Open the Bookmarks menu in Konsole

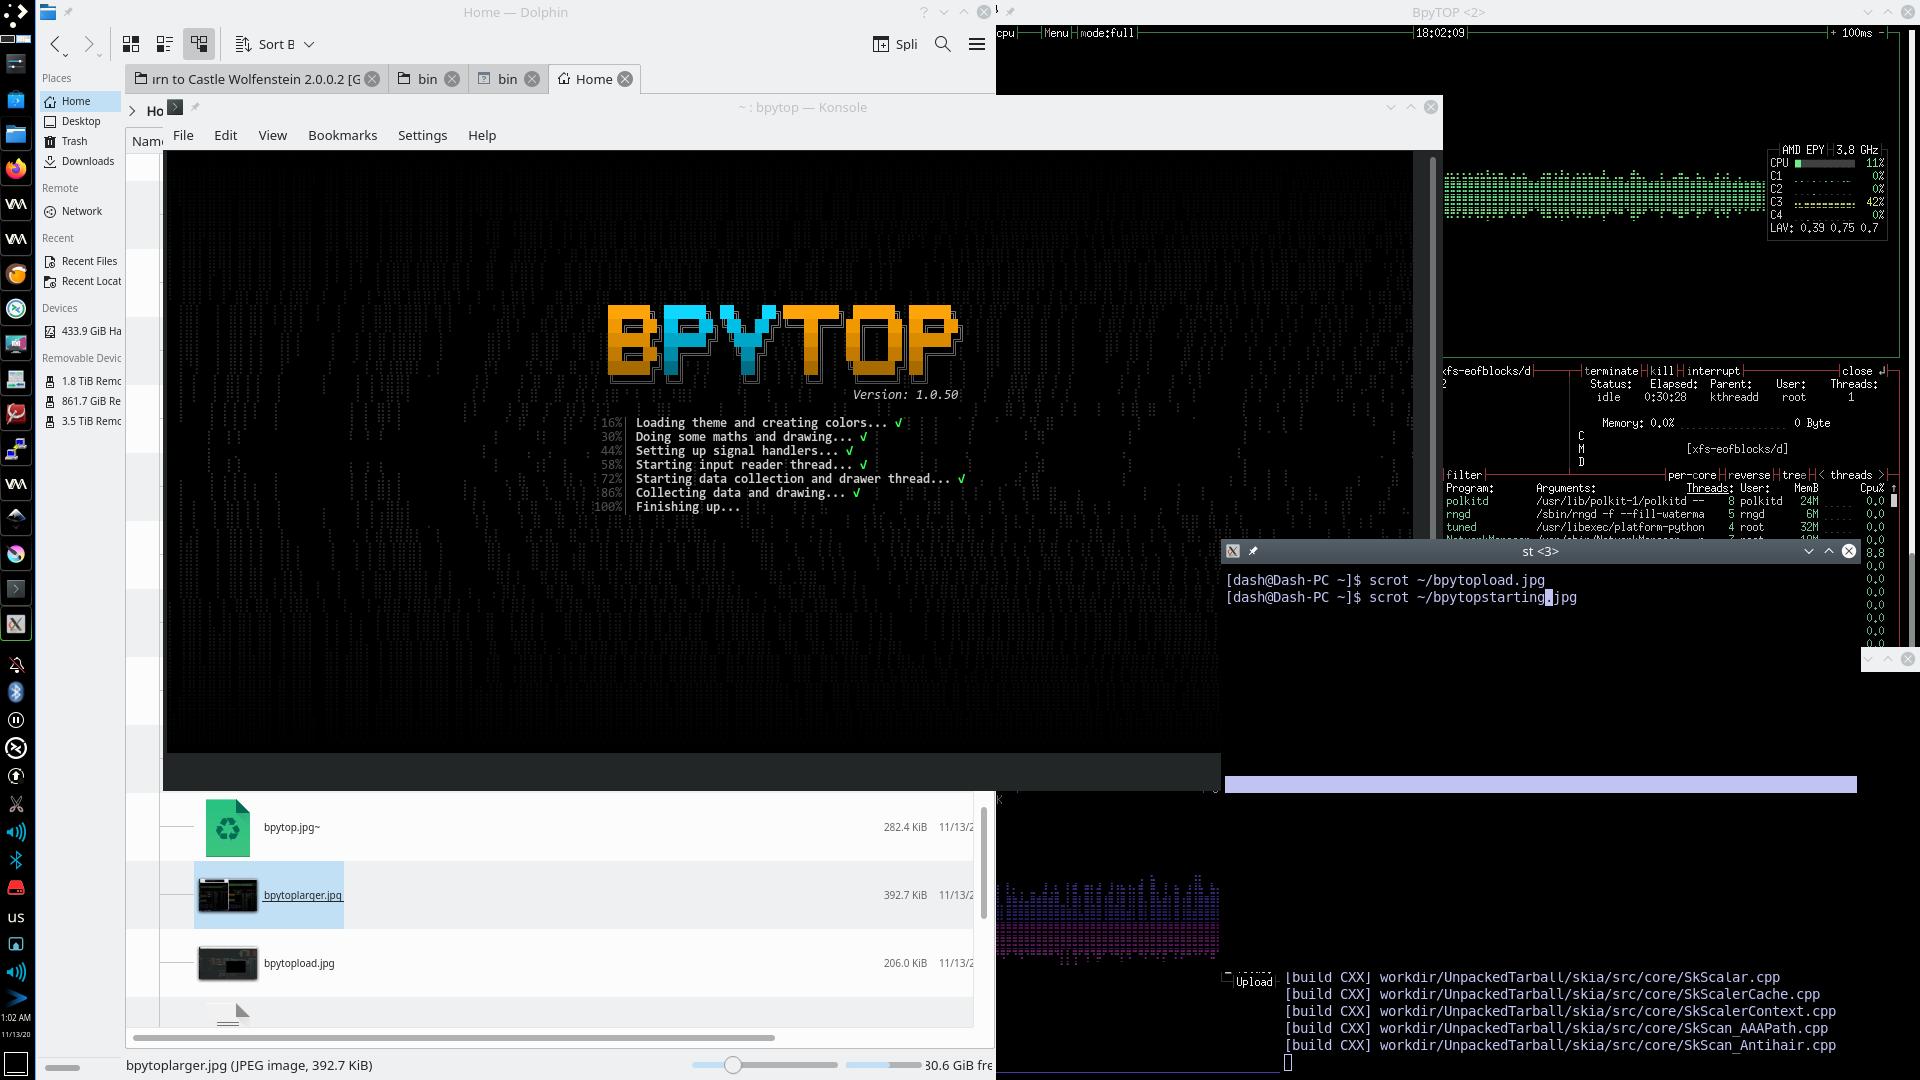pos(342,135)
